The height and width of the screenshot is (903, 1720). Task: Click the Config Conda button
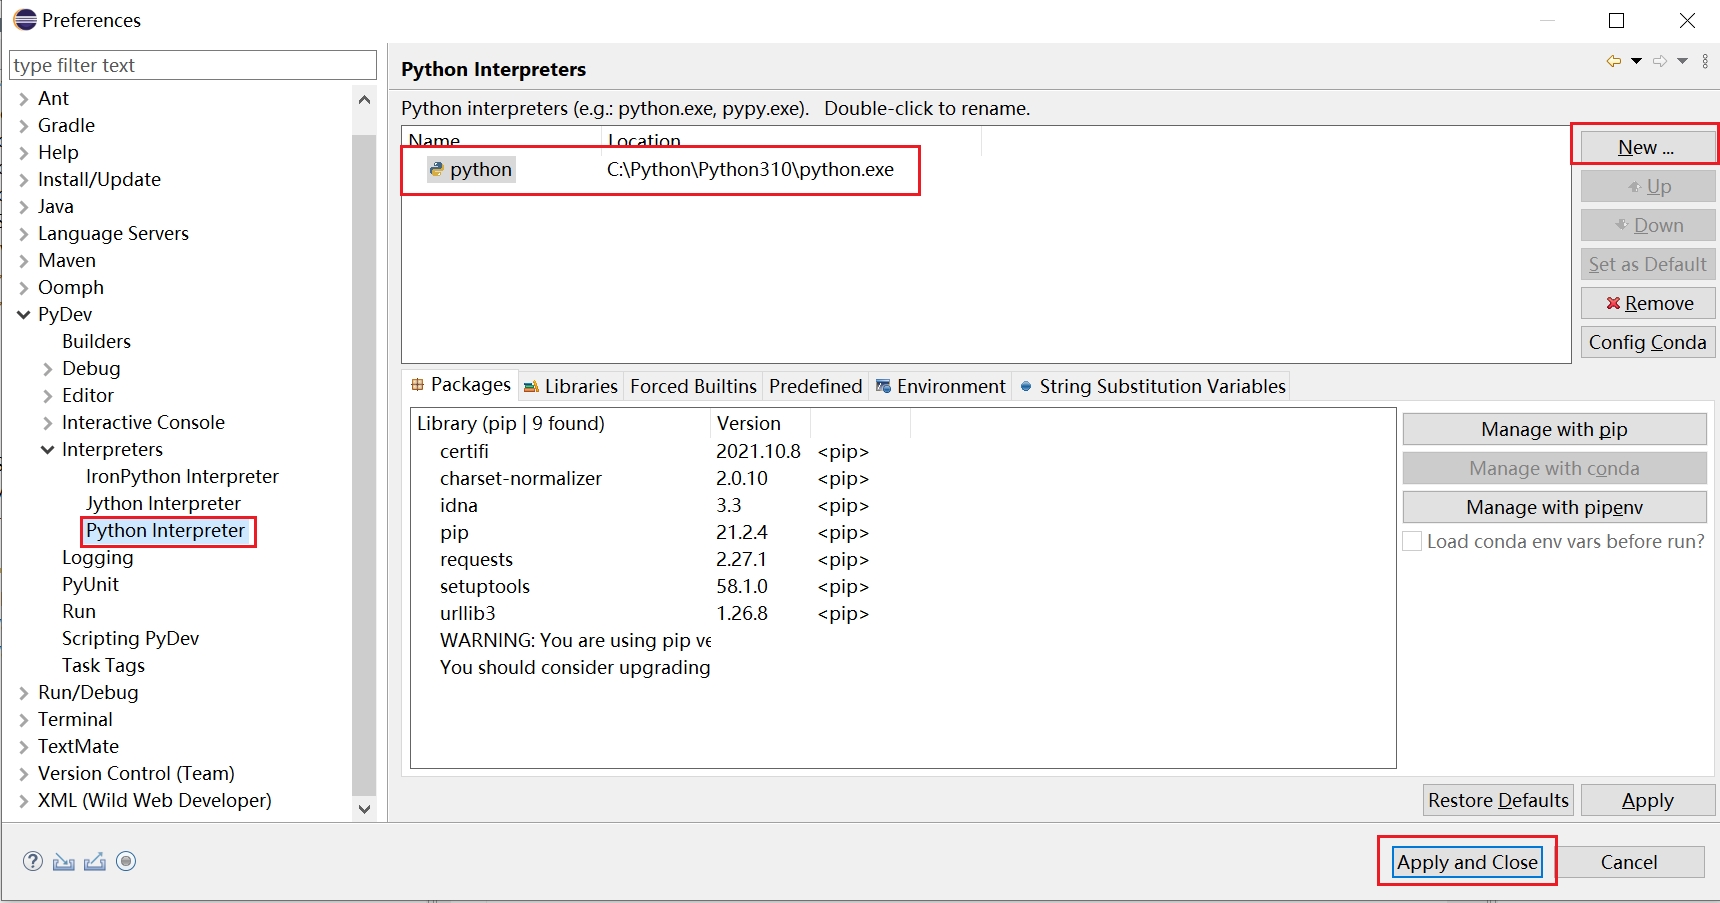pyautogui.click(x=1648, y=342)
